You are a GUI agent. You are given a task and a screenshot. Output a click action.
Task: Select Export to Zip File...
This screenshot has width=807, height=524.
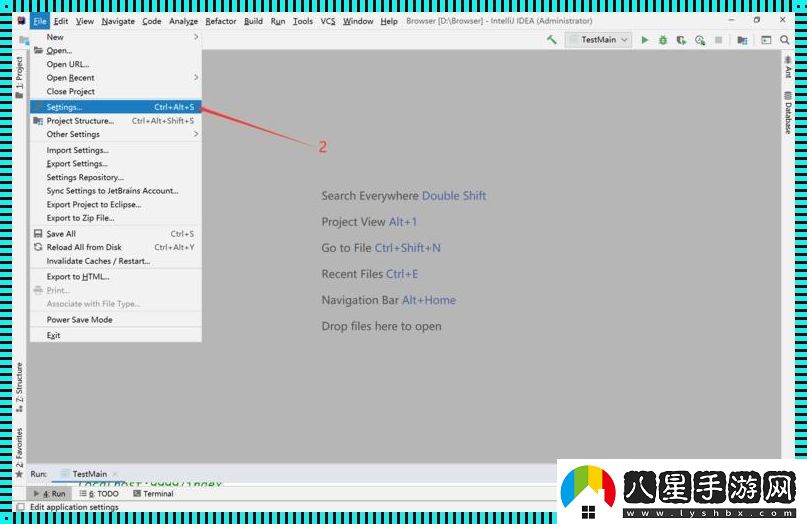(115, 218)
